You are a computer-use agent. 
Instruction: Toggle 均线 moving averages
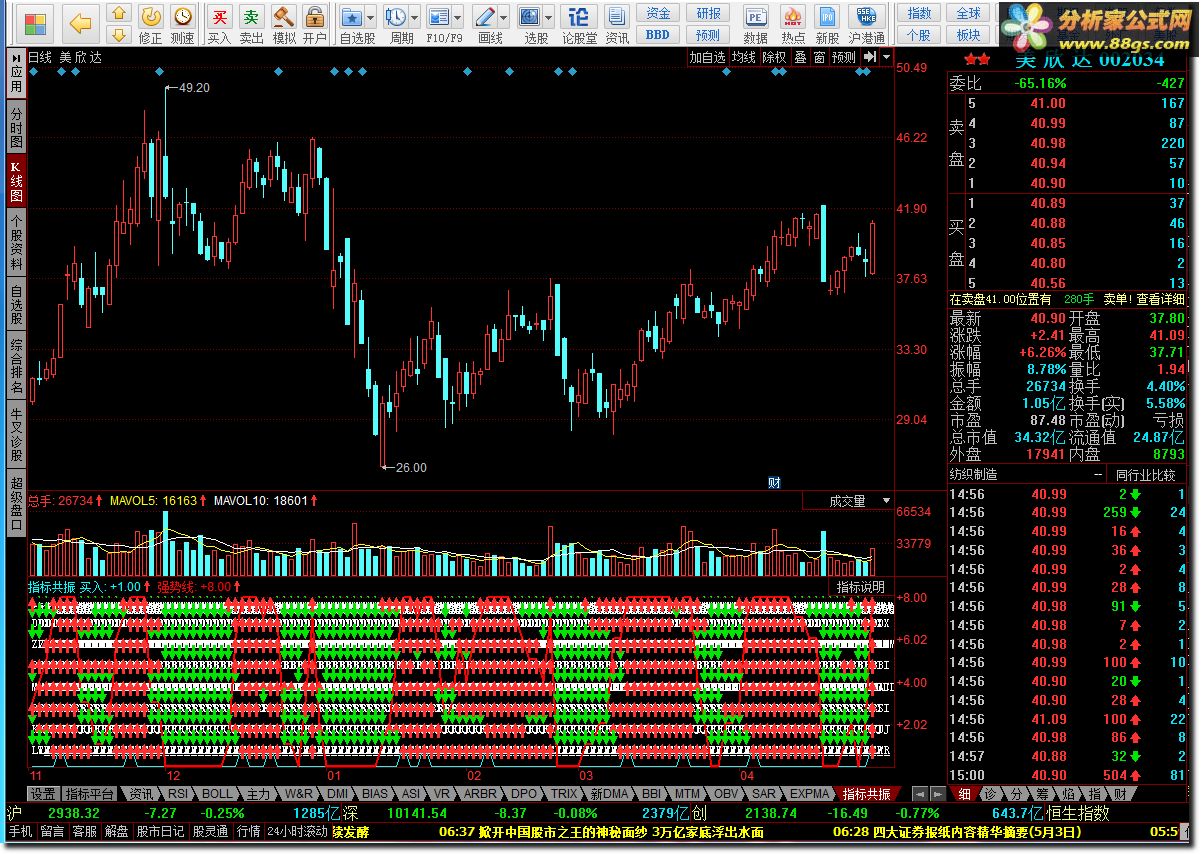click(x=743, y=57)
